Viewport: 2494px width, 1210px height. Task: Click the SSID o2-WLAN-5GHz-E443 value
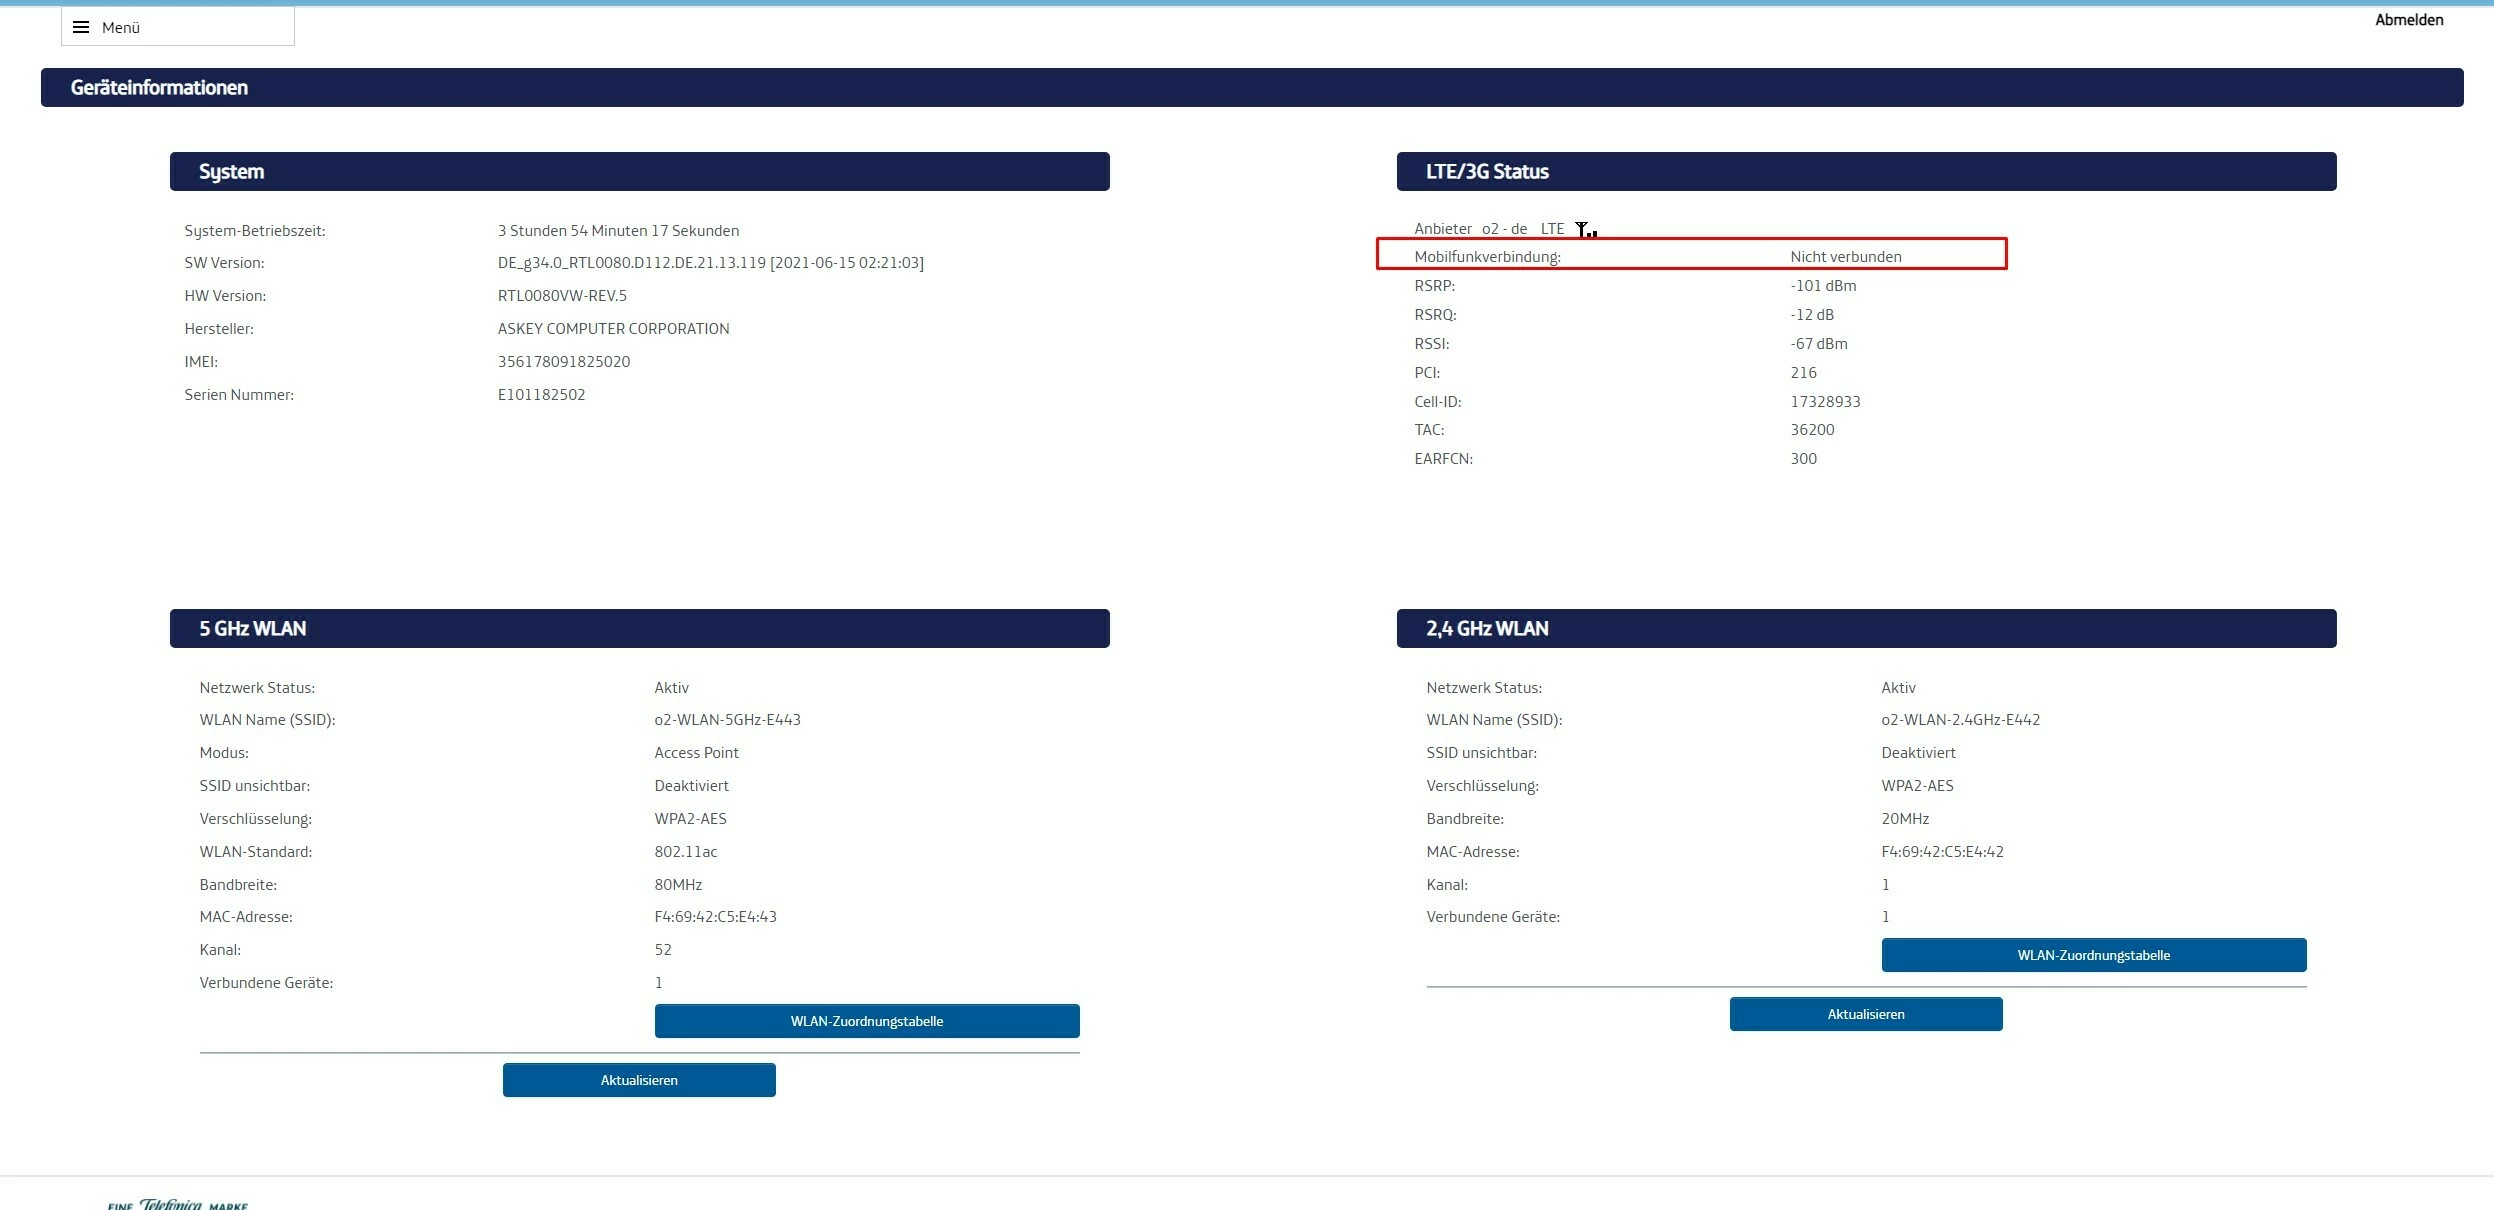(727, 720)
